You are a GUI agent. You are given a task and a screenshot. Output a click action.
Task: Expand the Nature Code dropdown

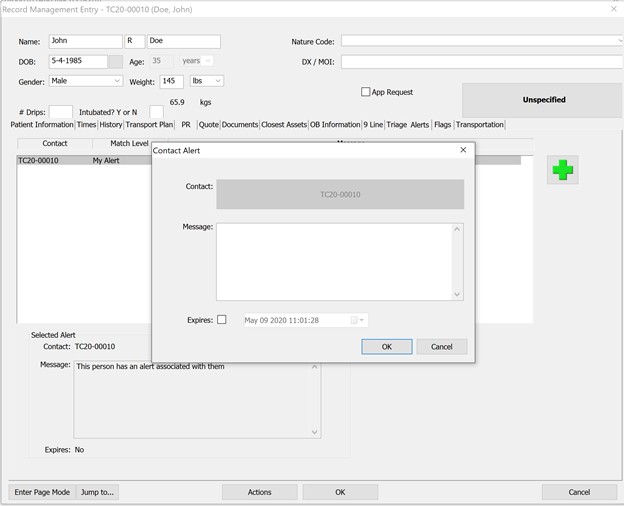620,41
